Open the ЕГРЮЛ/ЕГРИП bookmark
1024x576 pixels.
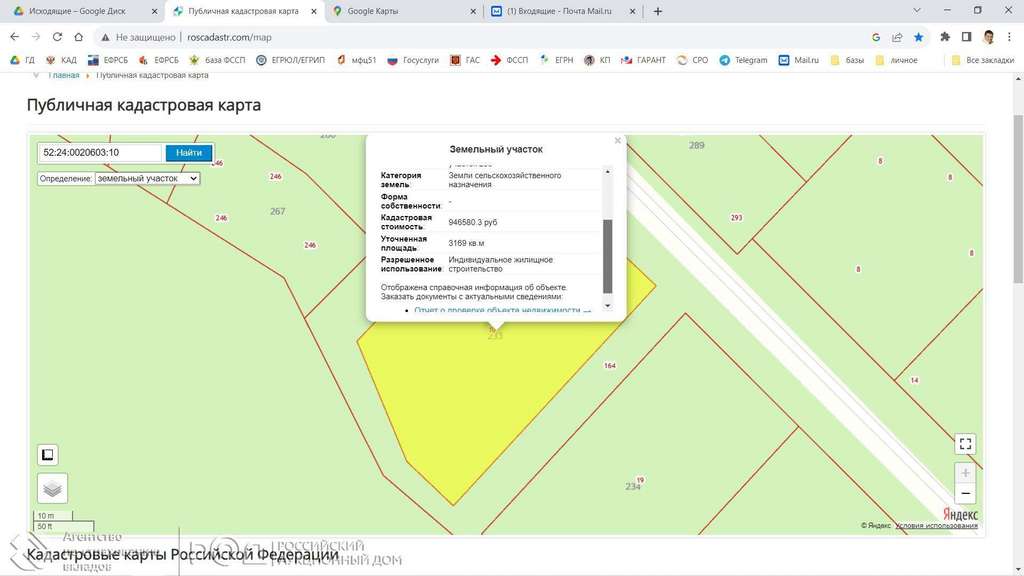pyautogui.click(x=290, y=60)
